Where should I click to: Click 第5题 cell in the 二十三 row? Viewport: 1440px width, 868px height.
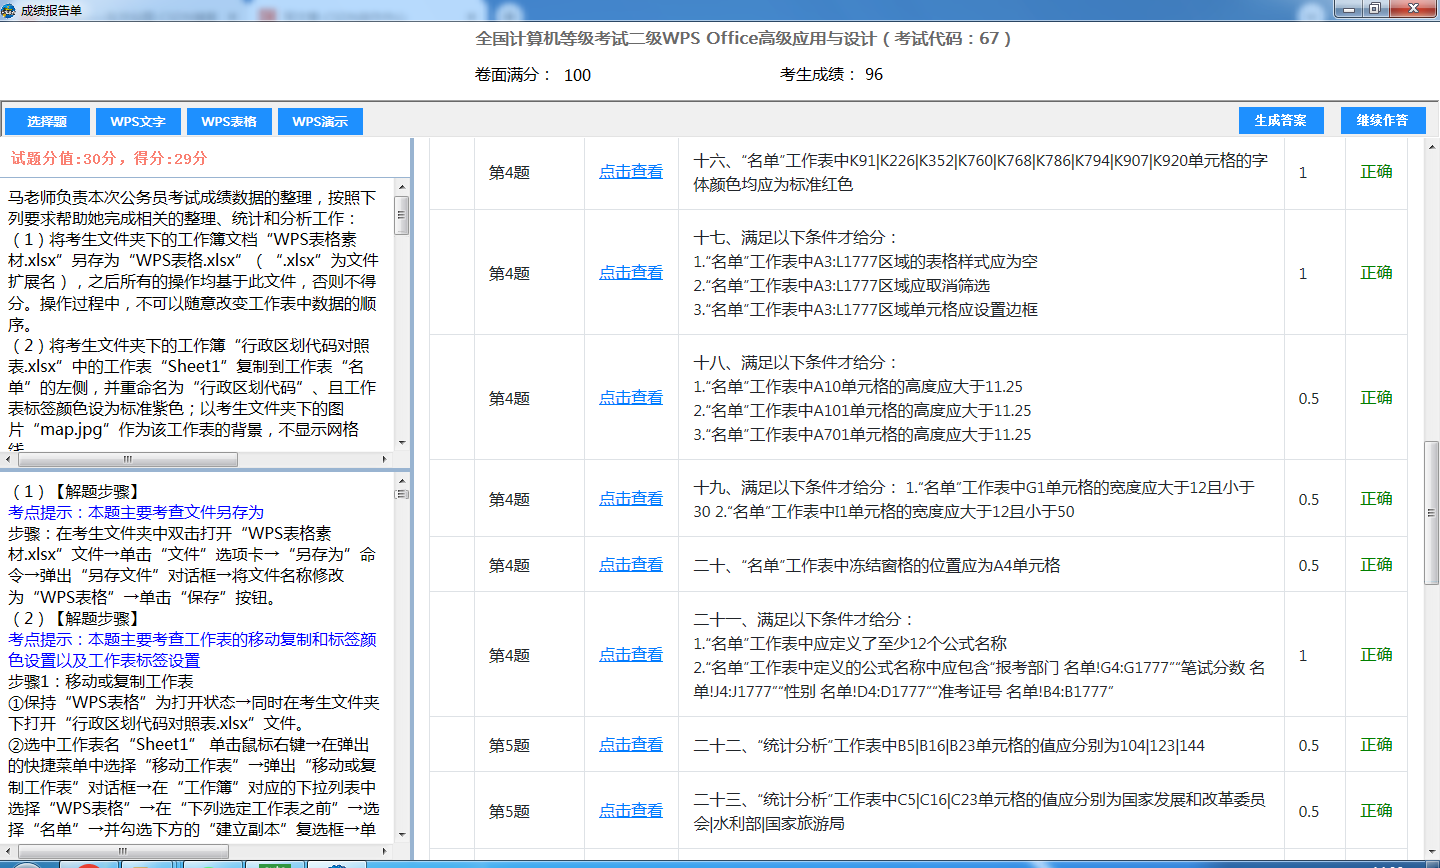point(509,812)
